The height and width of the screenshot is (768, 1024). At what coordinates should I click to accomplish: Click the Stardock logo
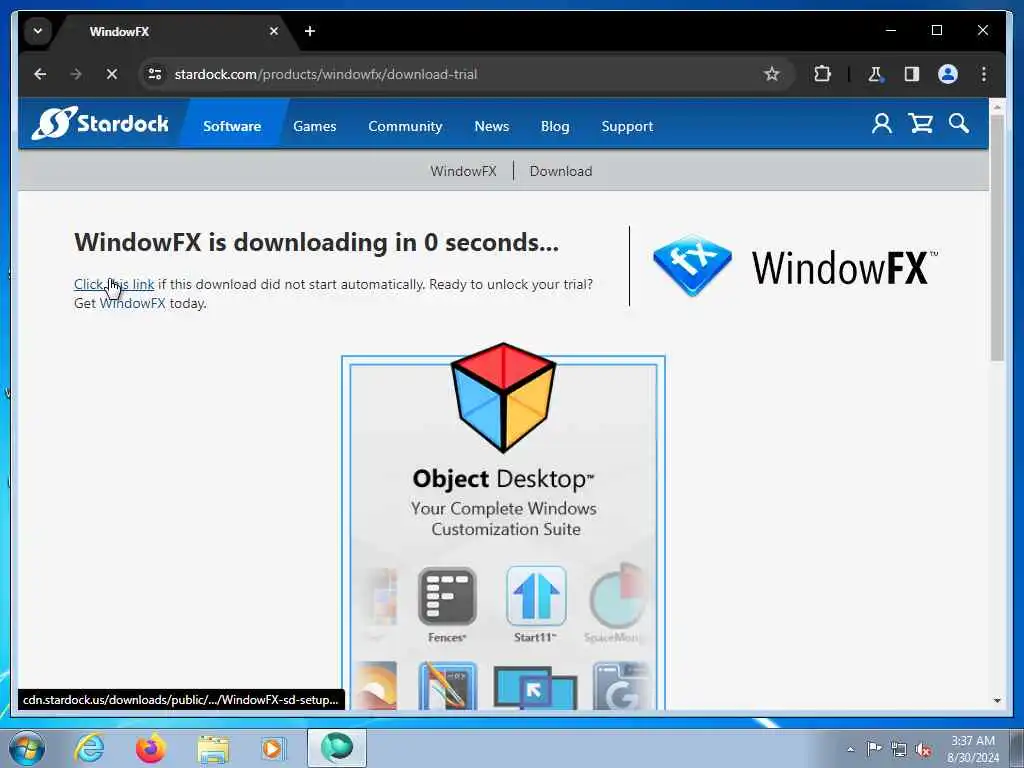point(100,123)
